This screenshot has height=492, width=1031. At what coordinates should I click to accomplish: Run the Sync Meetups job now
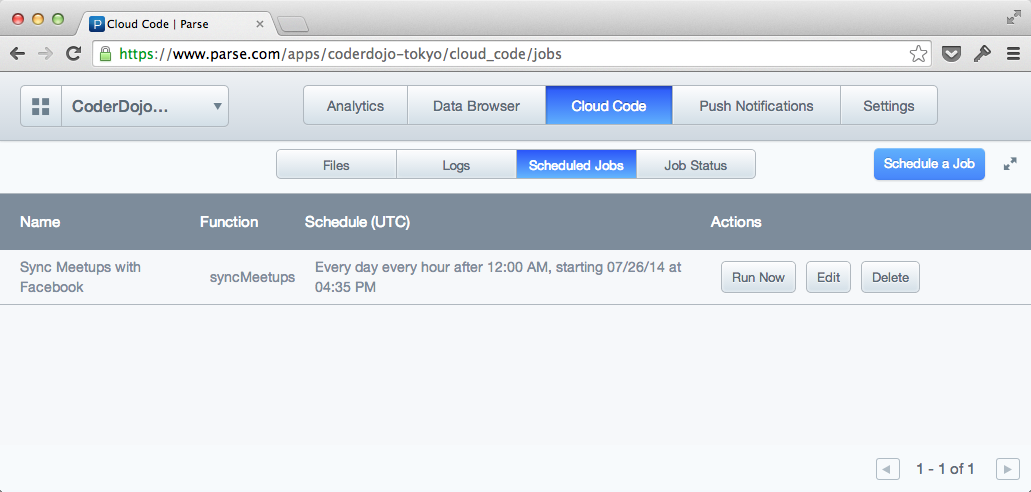point(758,277)
